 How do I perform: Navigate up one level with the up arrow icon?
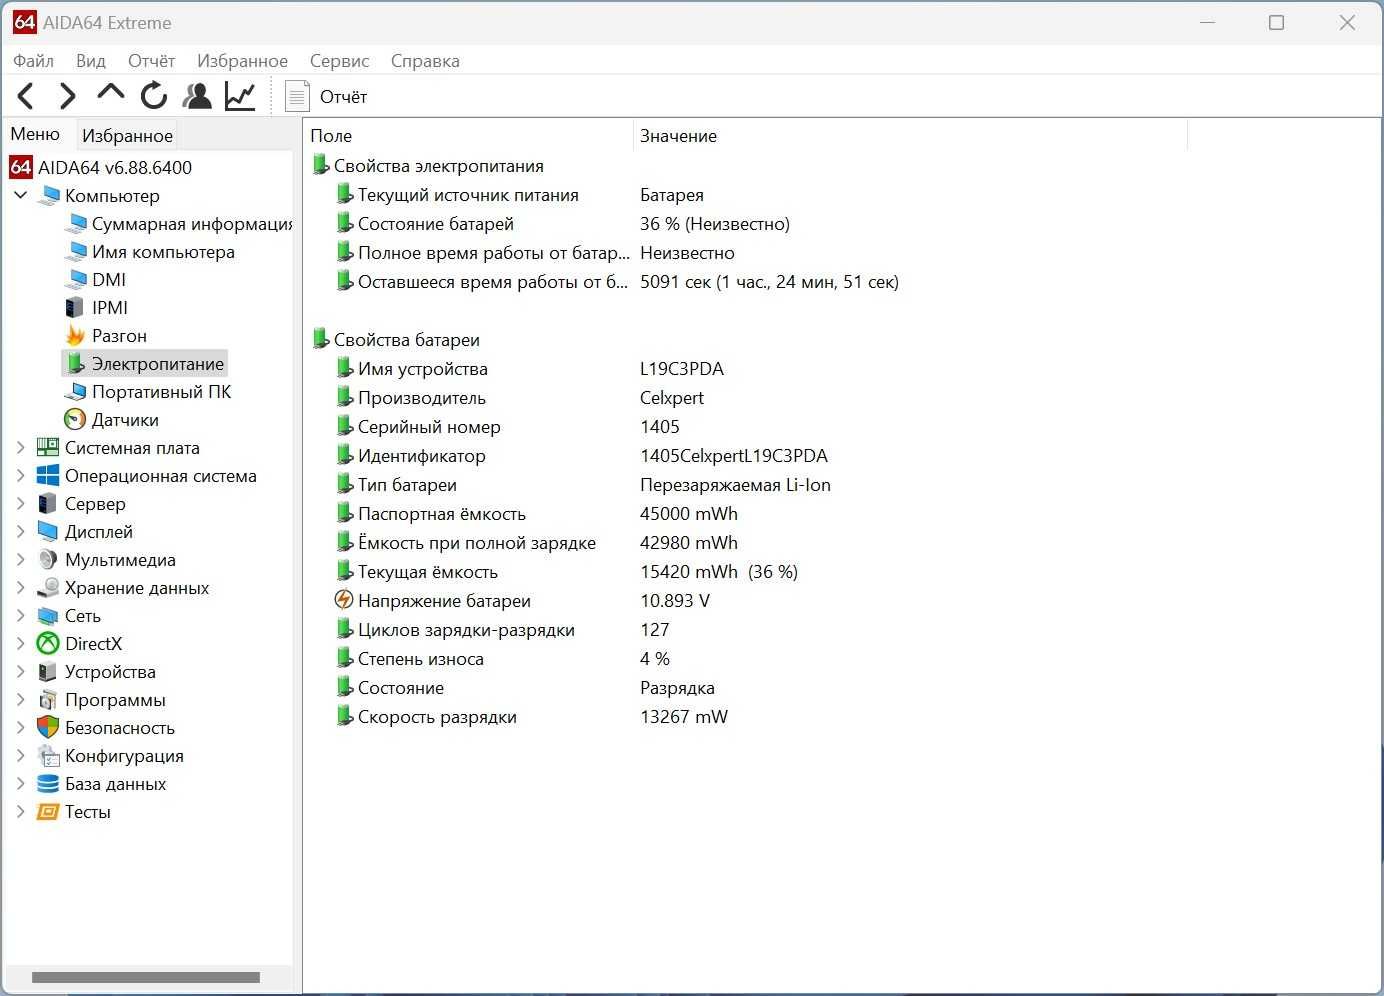click(x=110, y=94)
